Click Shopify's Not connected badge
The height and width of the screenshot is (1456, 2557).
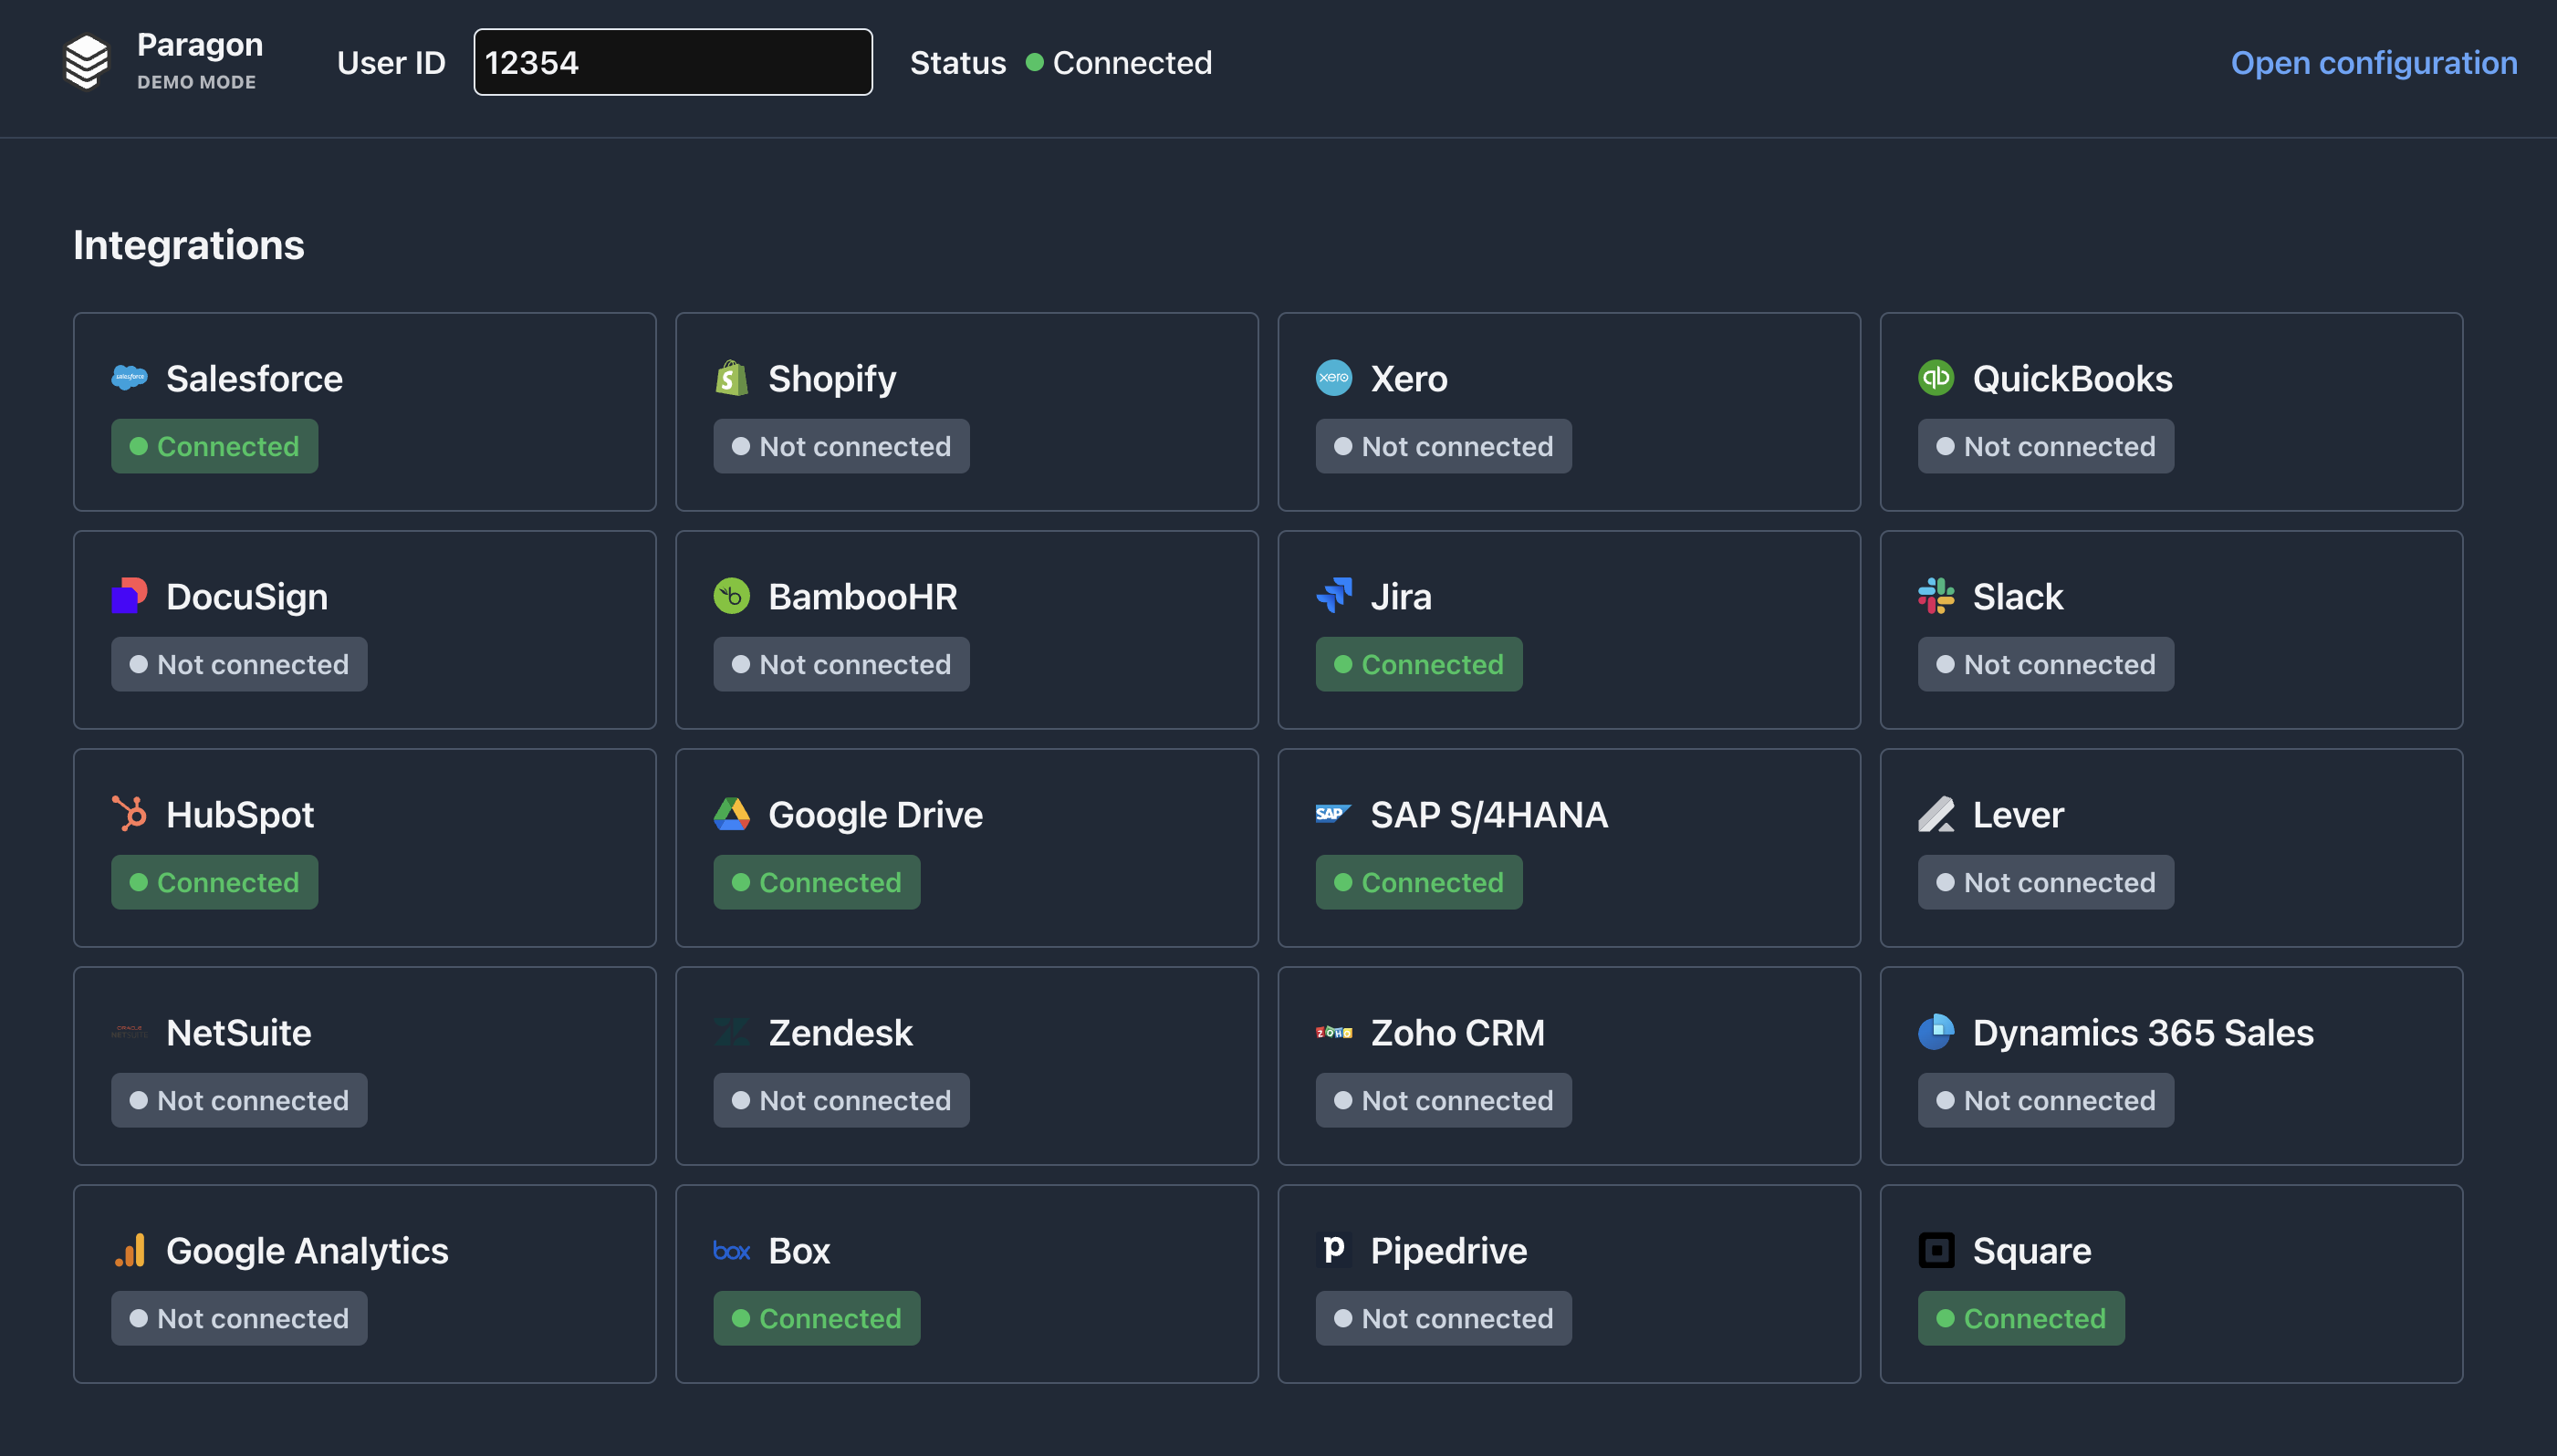coord(842,446)
